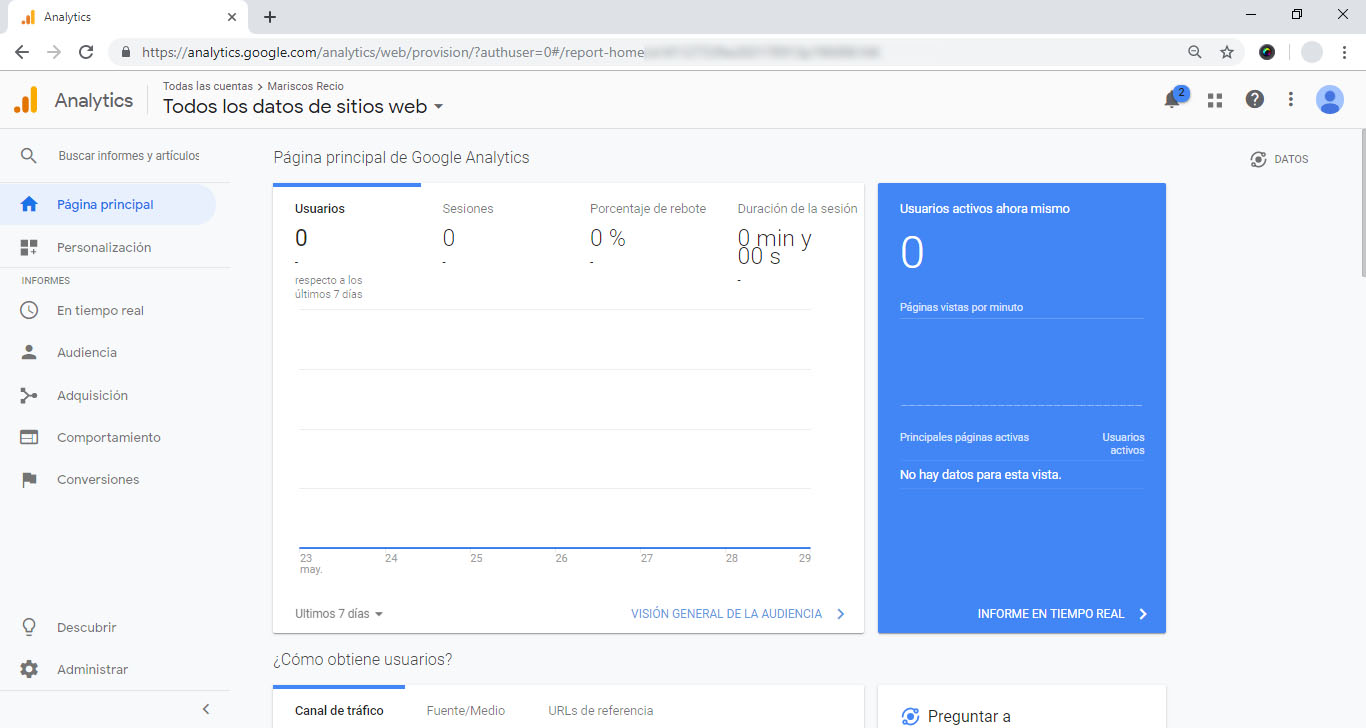The image size is (1366, 728).
Task: Click the Buscar informes y artículos search field
Action: click(128, 156)
